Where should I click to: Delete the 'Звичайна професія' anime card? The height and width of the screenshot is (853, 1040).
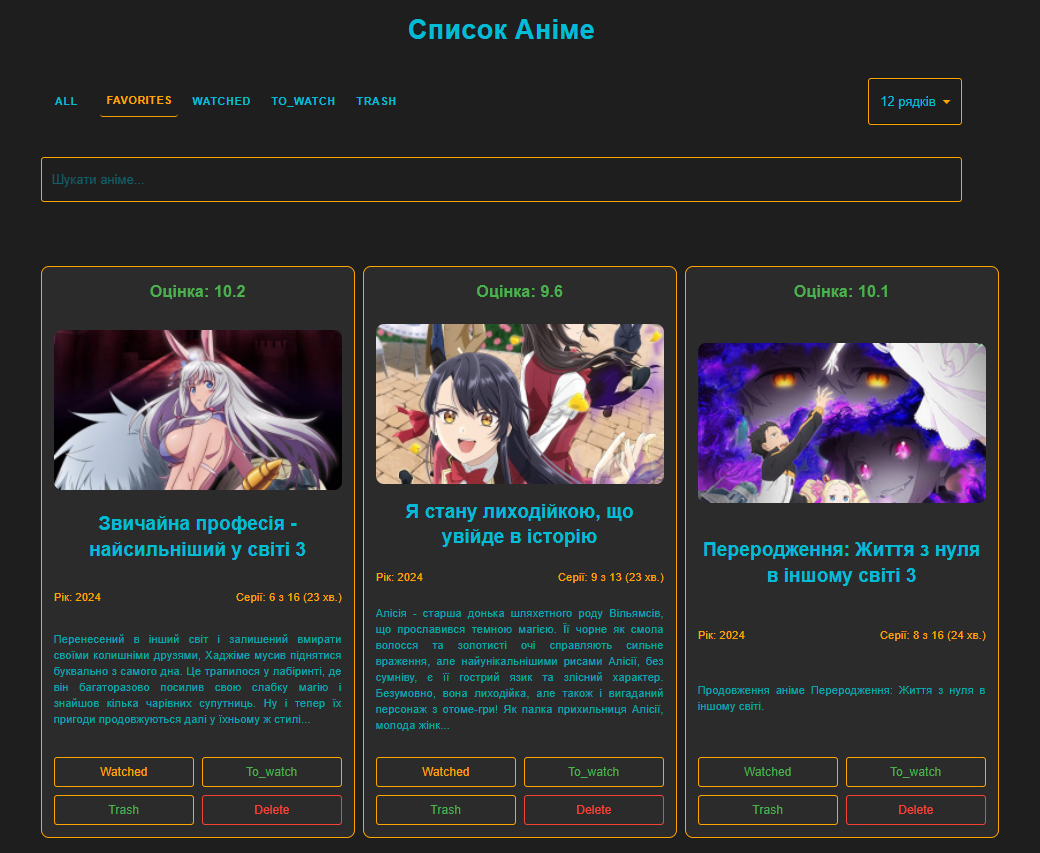point(272,810)
